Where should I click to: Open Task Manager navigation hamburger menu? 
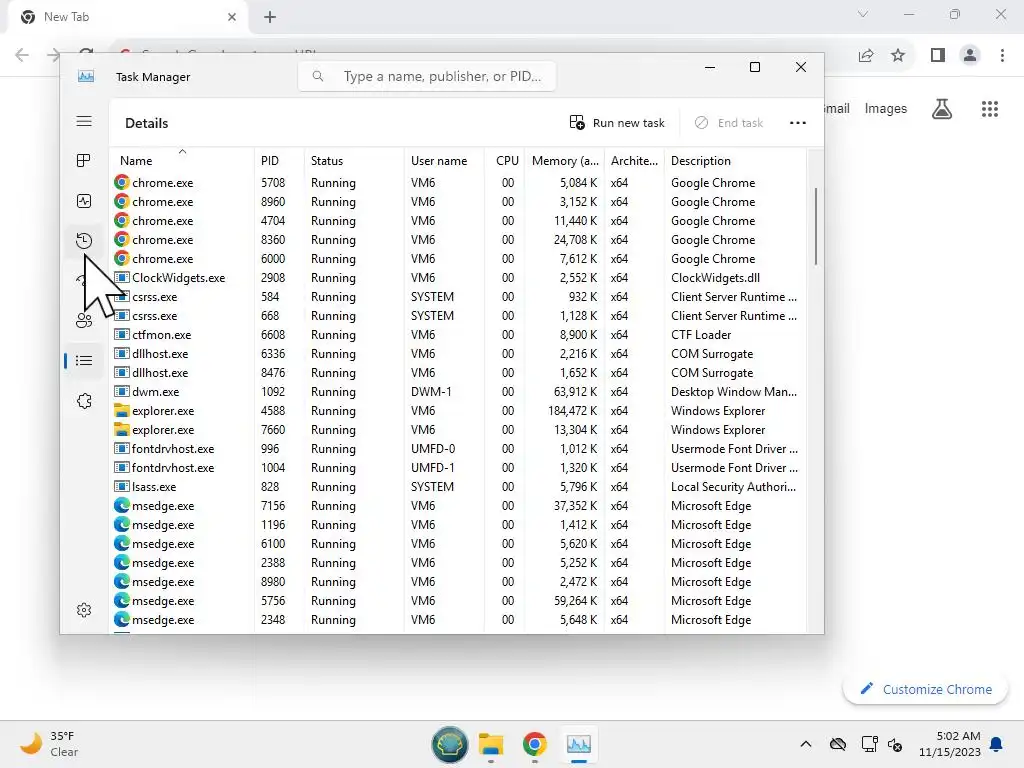tap(84, 121)
